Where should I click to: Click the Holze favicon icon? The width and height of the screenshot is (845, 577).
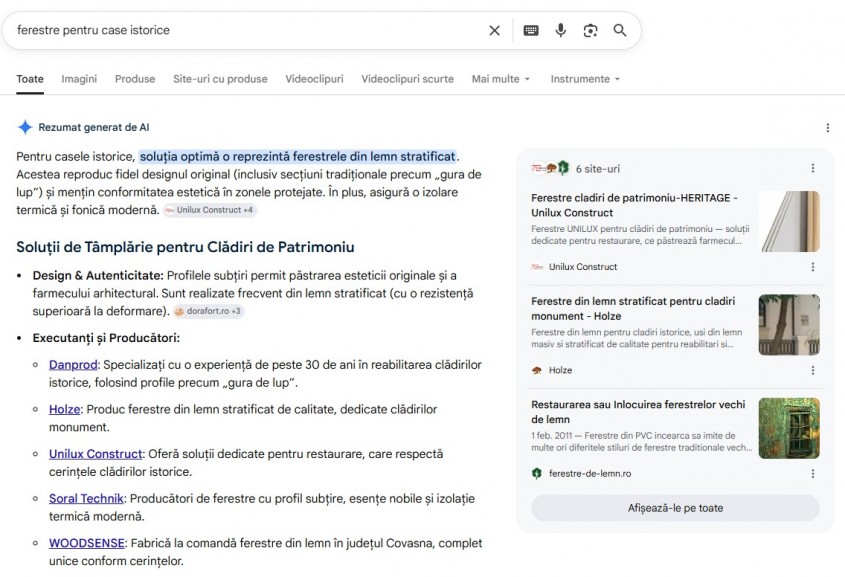537,370
